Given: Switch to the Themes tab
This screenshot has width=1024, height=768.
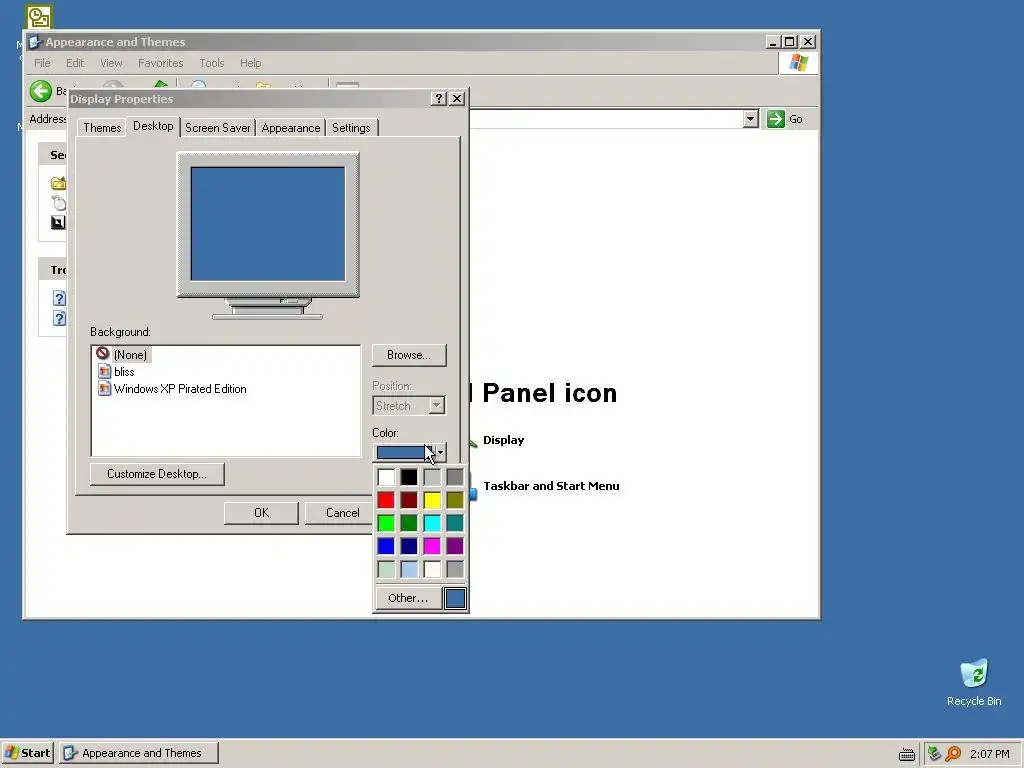Looking at the screenshot, I should pos(102,127).
